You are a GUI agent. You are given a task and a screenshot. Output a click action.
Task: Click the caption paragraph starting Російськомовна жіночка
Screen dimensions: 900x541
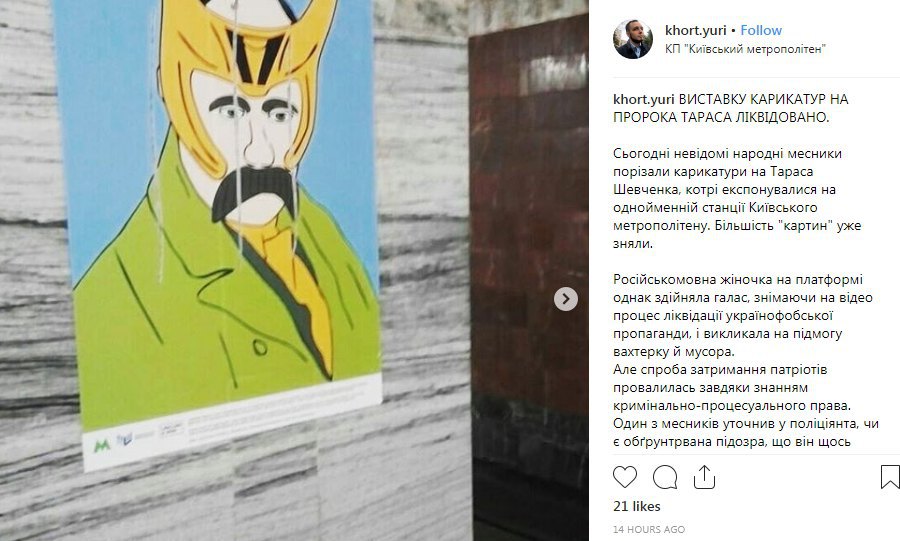point(743,316)
